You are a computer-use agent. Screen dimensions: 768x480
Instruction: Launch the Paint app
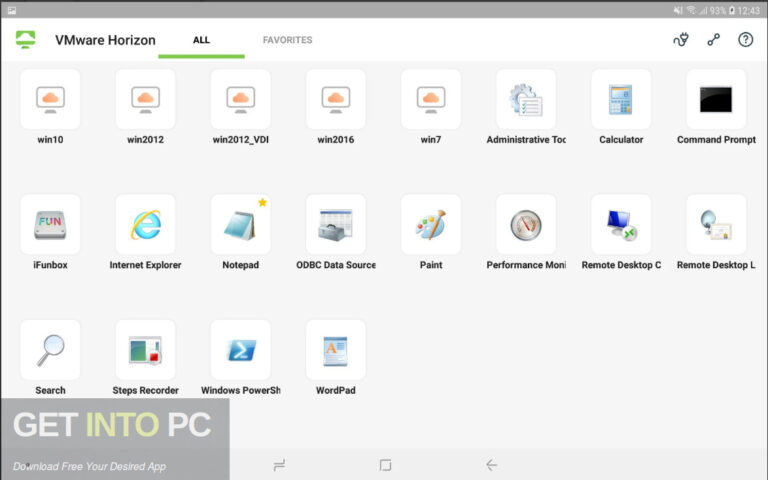point(431,225)
